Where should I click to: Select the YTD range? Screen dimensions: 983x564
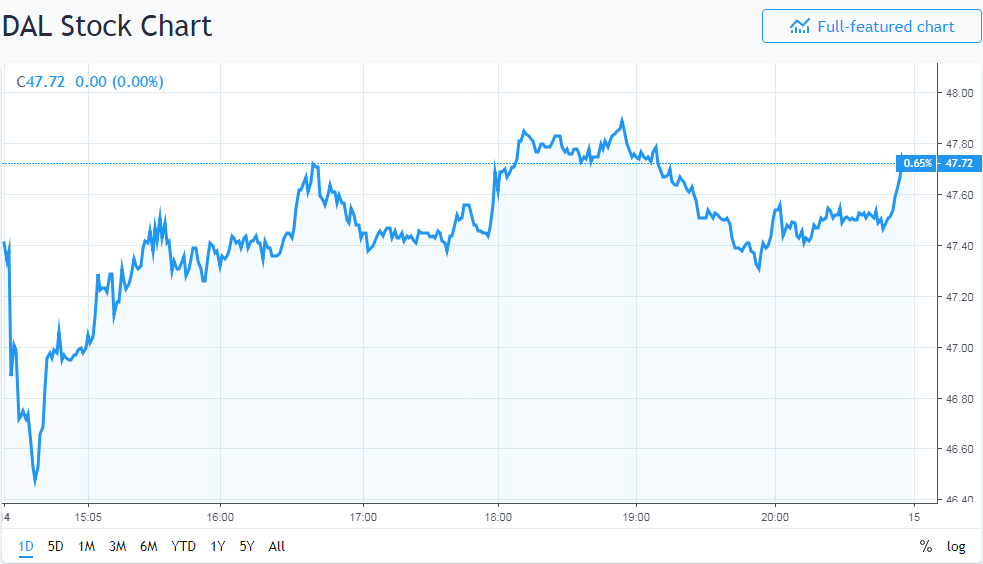[x=183, y=546]
